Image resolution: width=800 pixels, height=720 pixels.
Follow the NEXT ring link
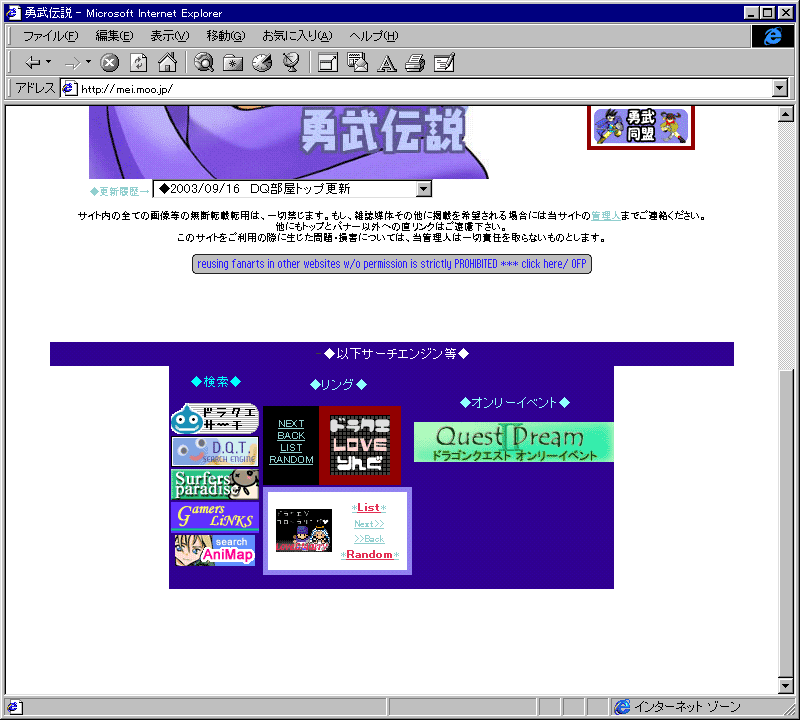point(291,424)
